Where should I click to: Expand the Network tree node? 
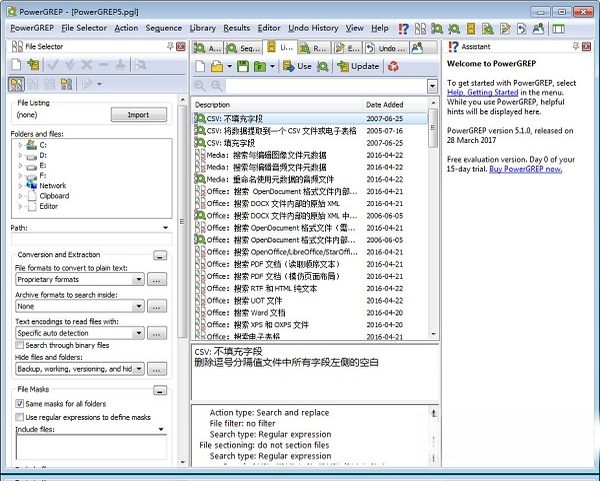coord(20,186)
